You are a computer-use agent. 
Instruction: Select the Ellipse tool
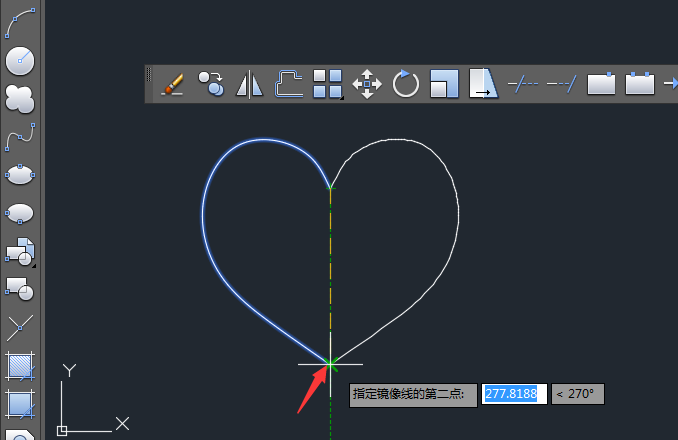pyautogui.click(x=20, y=175)
